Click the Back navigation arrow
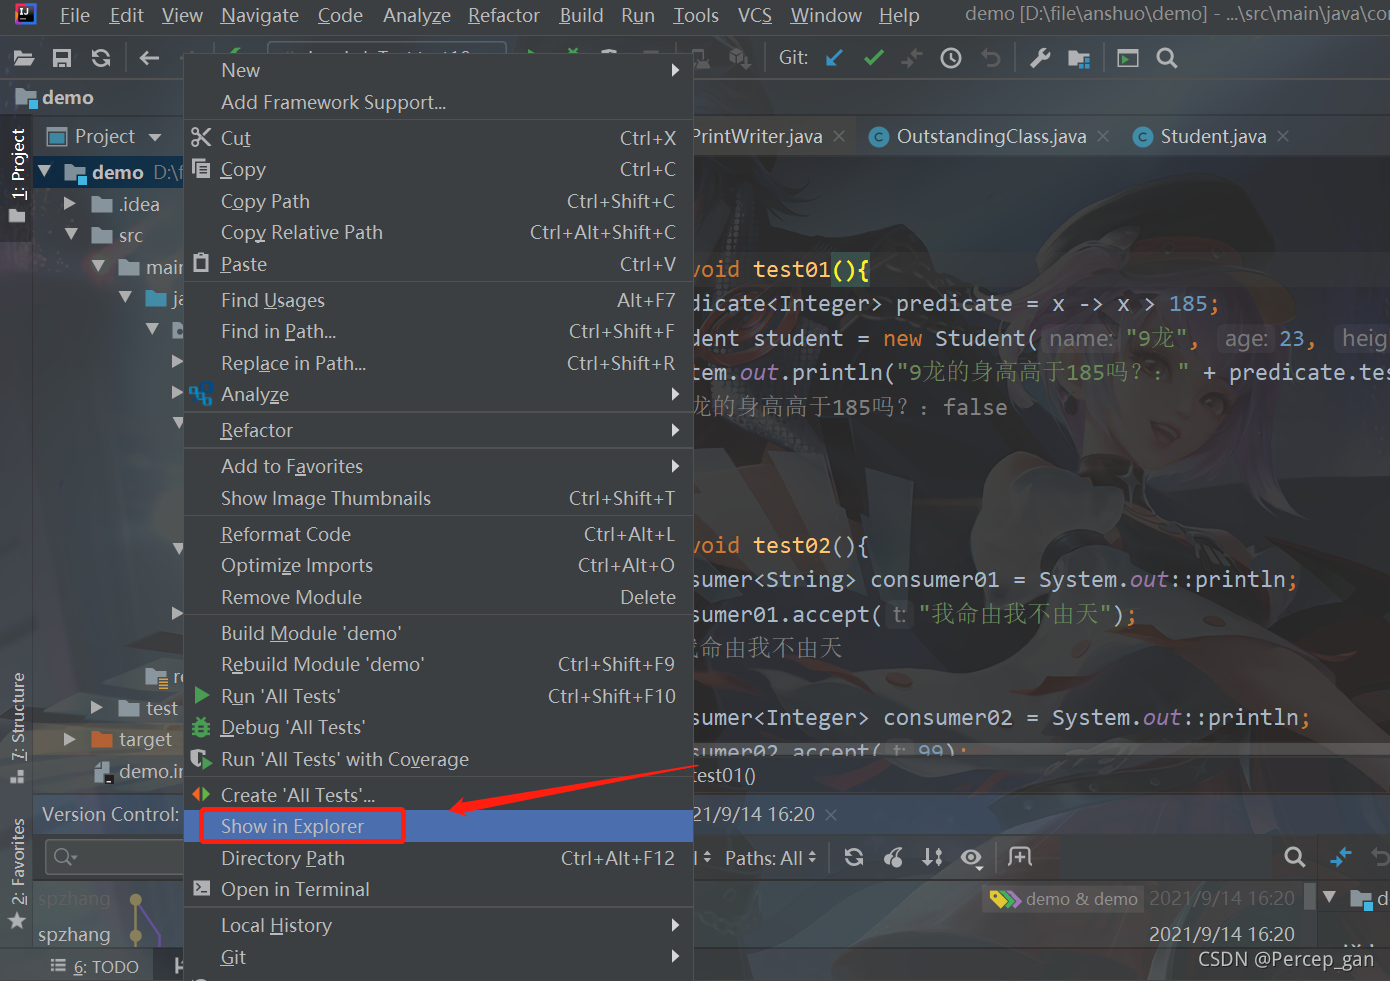Screen dimensions: 1390x981 [150, 58]
